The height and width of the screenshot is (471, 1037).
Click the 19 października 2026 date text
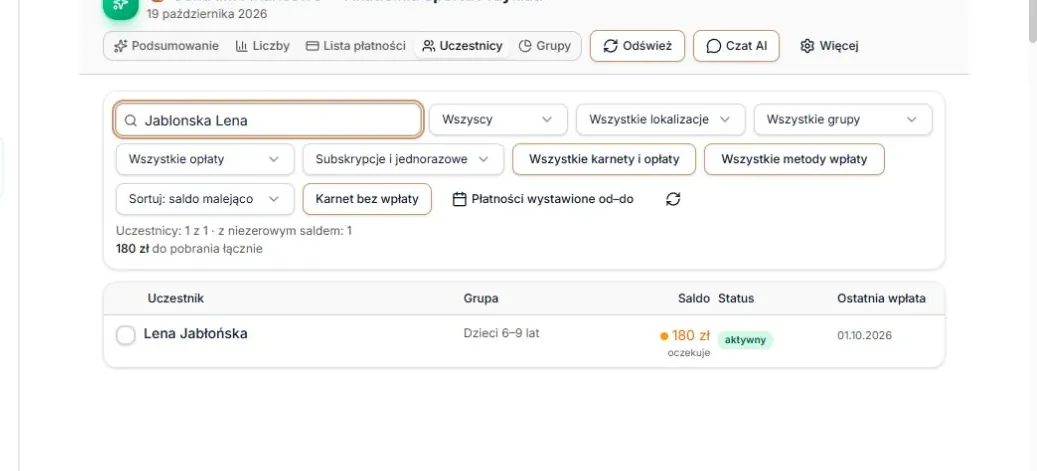pyautogui.click(x=206, y=14)
